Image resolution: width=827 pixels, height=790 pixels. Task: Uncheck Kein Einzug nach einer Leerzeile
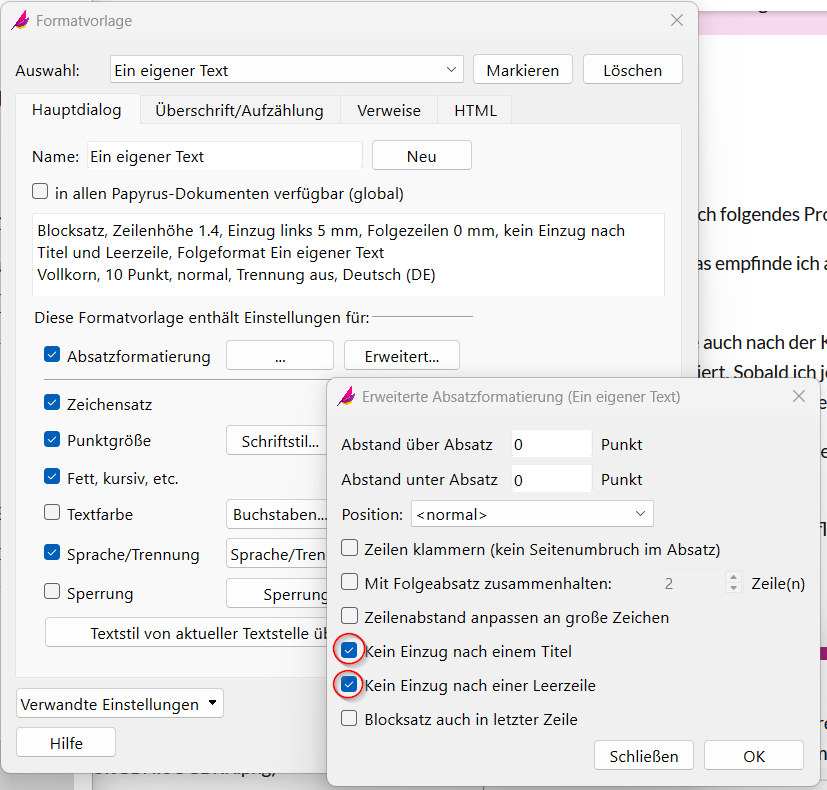tap(349, 686)
